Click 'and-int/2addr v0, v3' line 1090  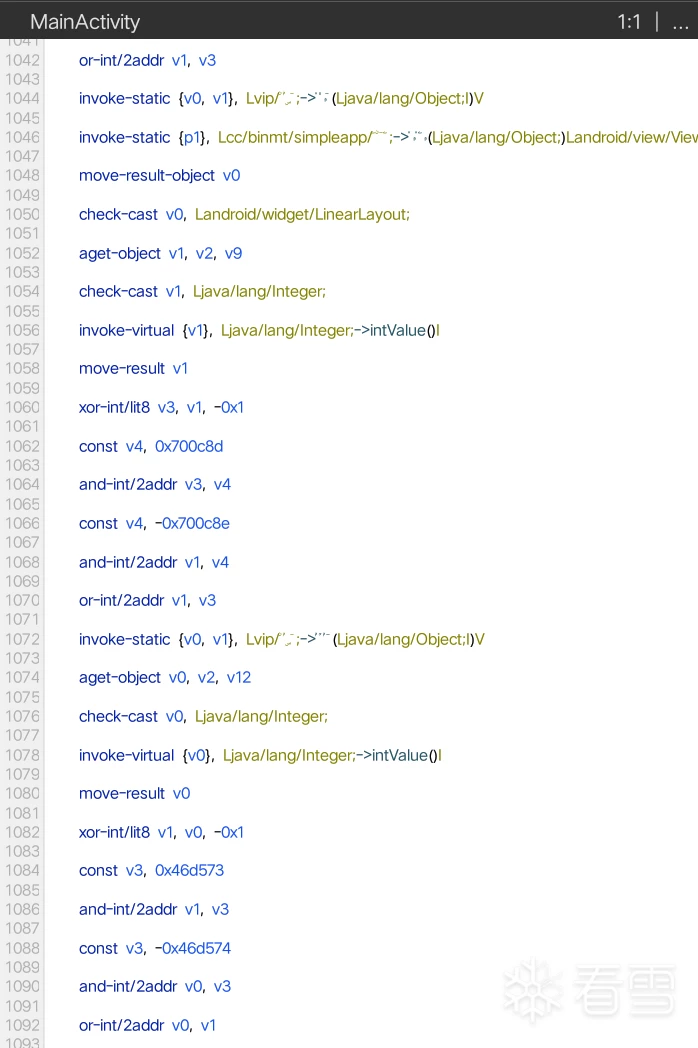coord(154,986)
